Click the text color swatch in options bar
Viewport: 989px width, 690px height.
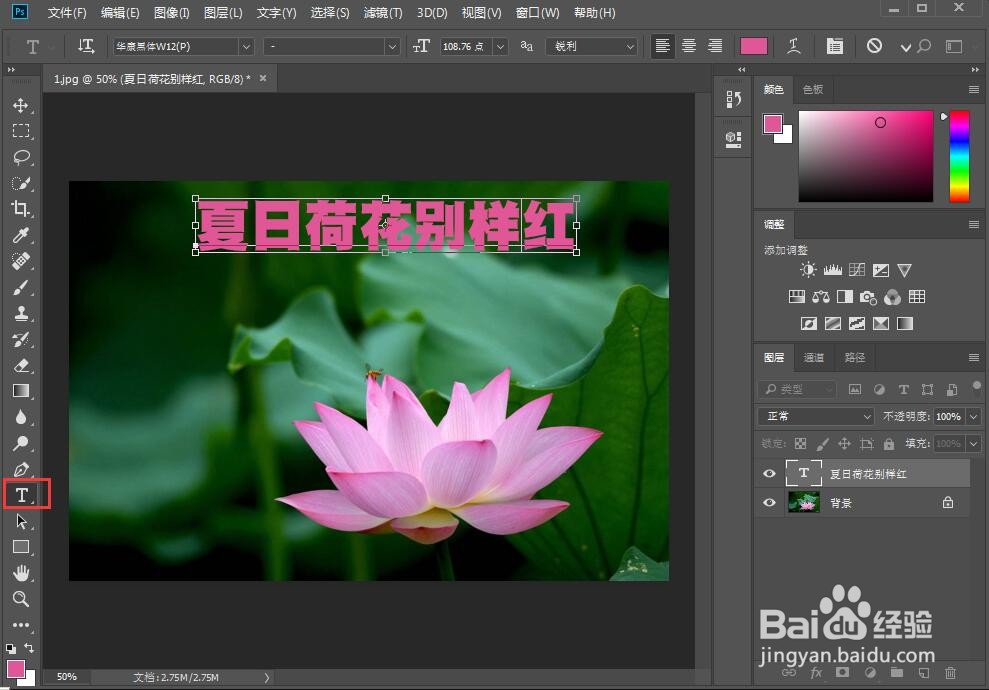(x=754, y=46)
